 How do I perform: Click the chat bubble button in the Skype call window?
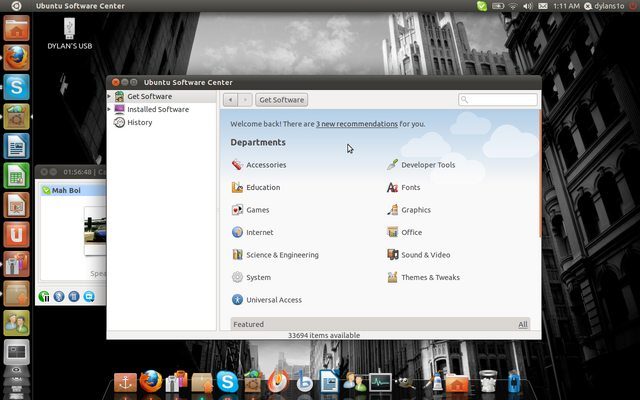click(89, 296)
